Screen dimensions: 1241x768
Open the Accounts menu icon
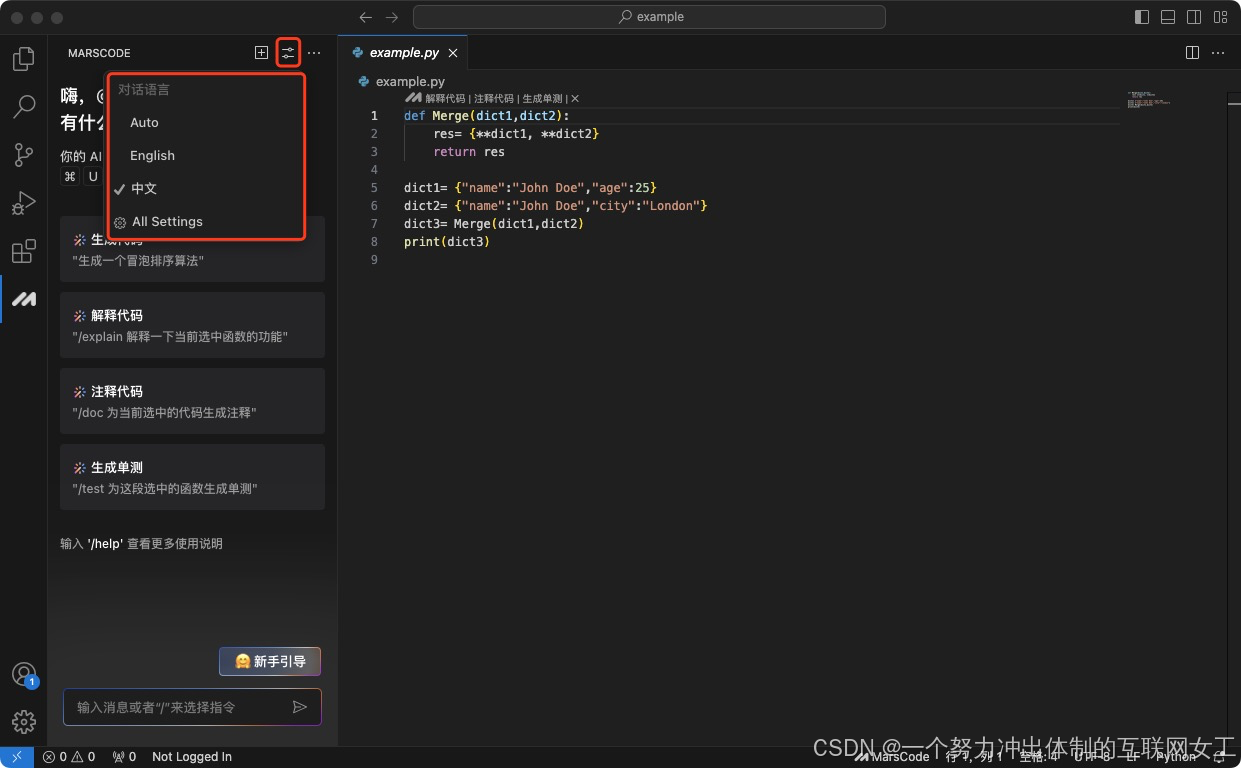coord(24,675)
